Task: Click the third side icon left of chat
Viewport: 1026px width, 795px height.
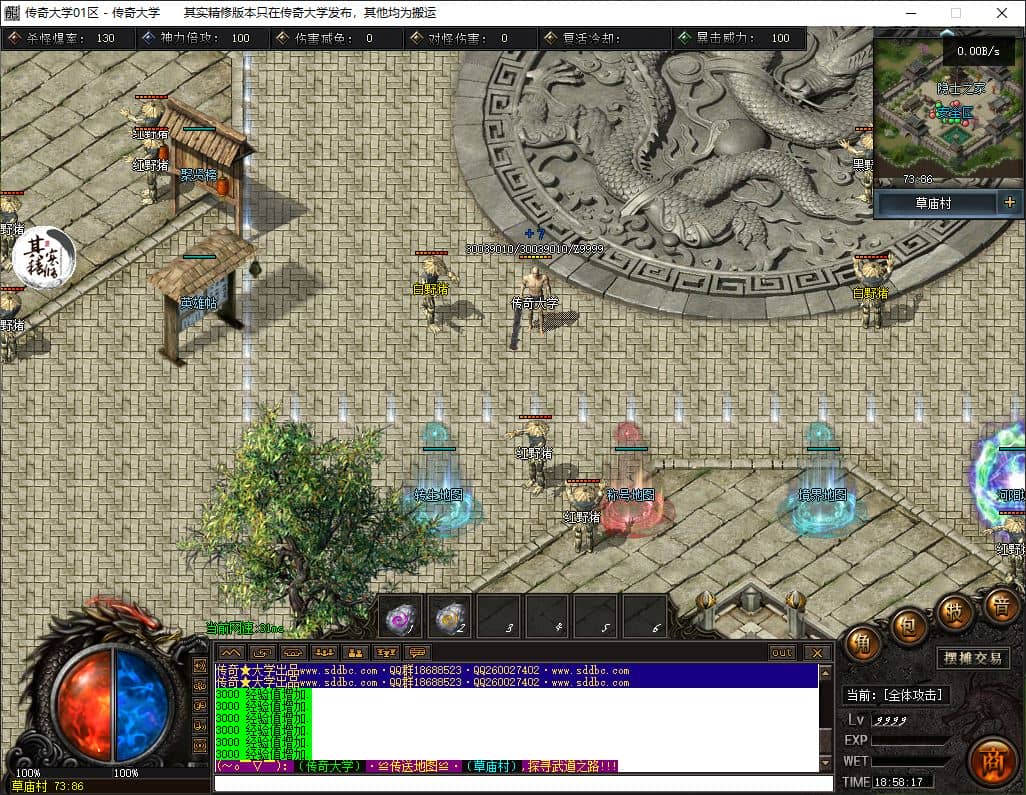Action: click(200, 706)
